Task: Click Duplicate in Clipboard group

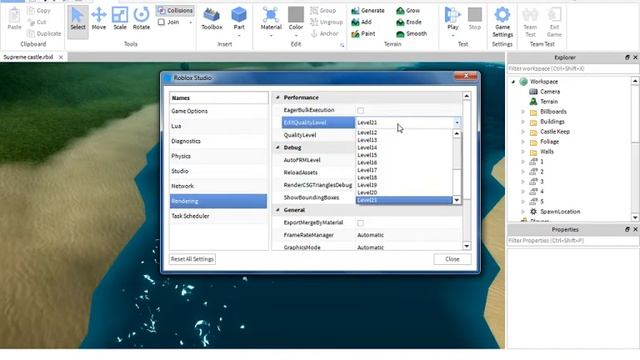Action: (x=44, y=33)
